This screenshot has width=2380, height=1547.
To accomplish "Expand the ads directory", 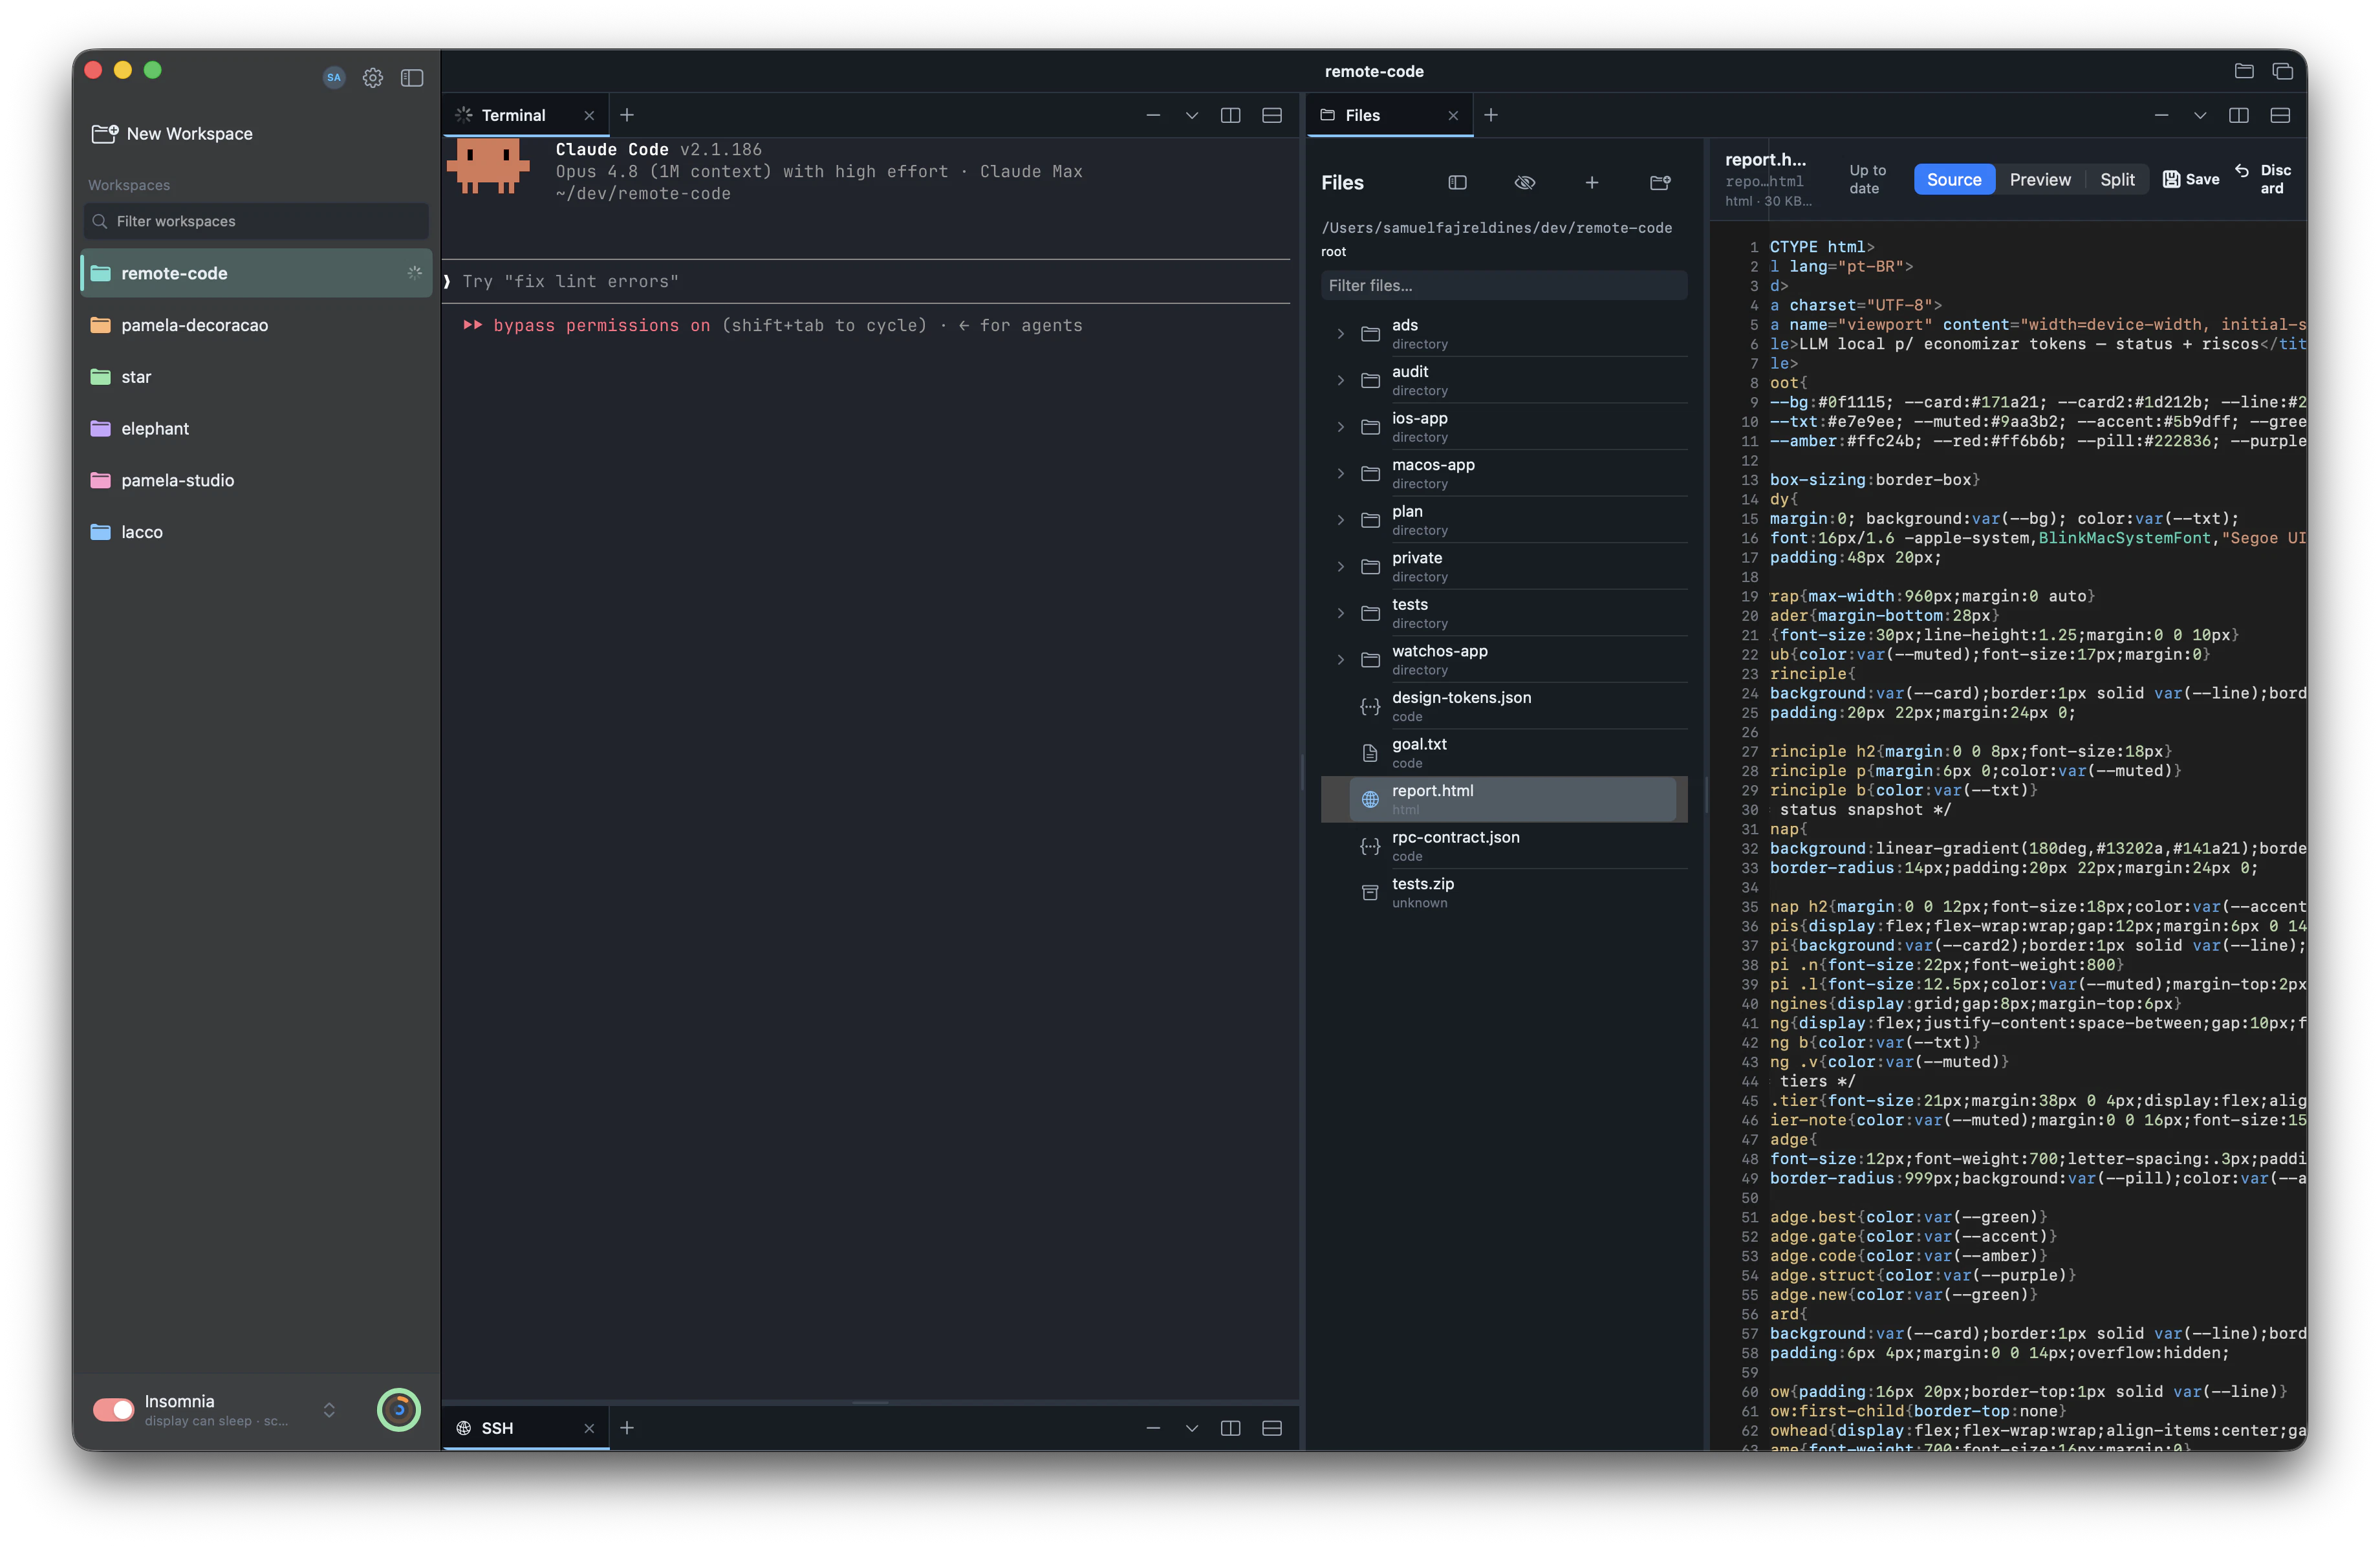I will pos(1340,333).
